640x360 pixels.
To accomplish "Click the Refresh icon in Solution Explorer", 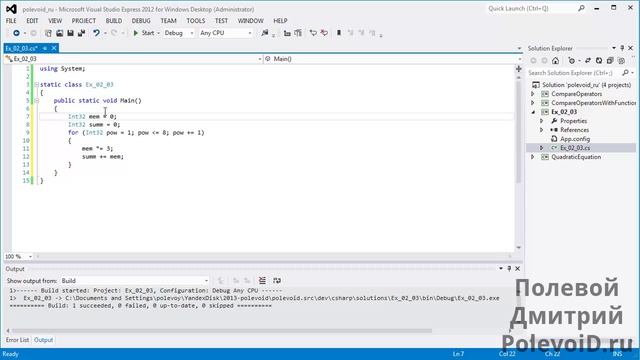I will tap(599, 61).
